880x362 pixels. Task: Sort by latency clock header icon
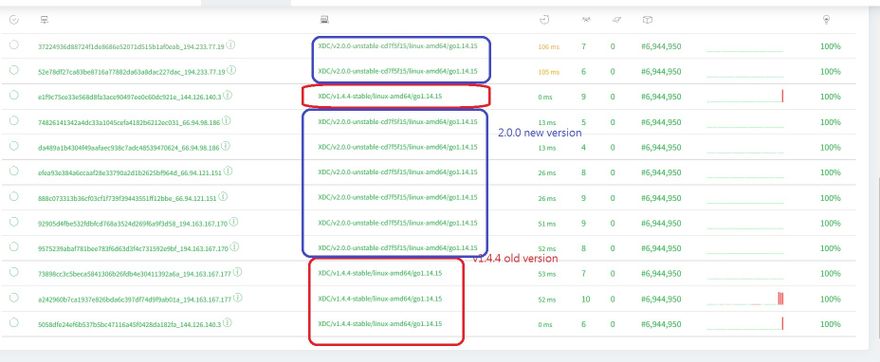tap(544, 20)
